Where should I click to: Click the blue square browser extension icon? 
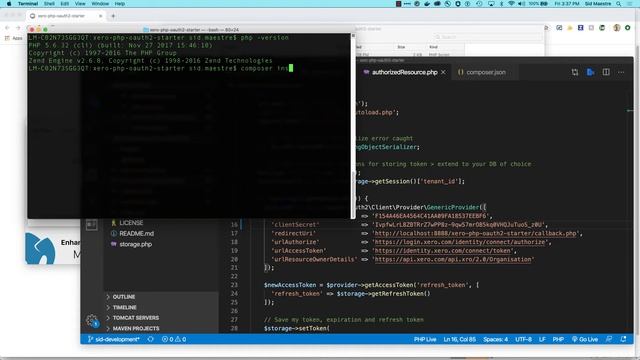pos(580,28)
